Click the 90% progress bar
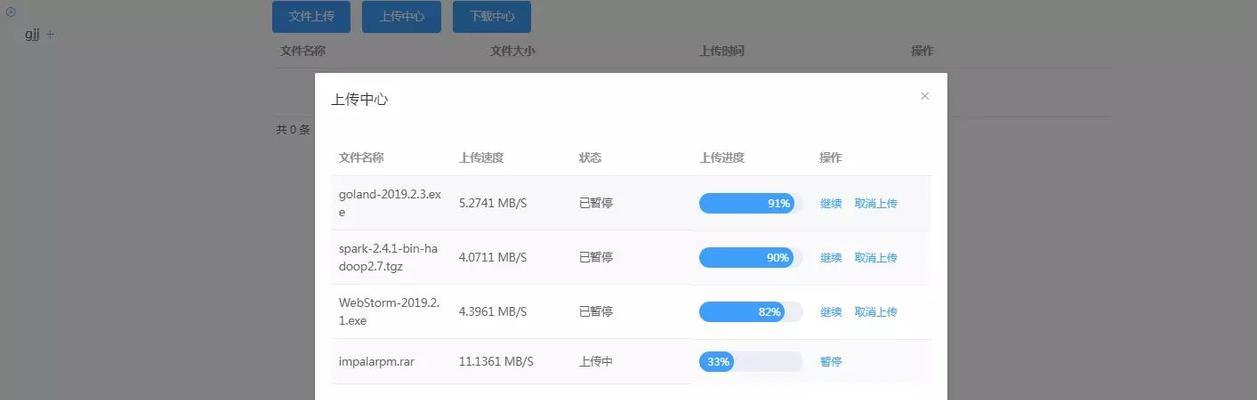 coord(751,257)
